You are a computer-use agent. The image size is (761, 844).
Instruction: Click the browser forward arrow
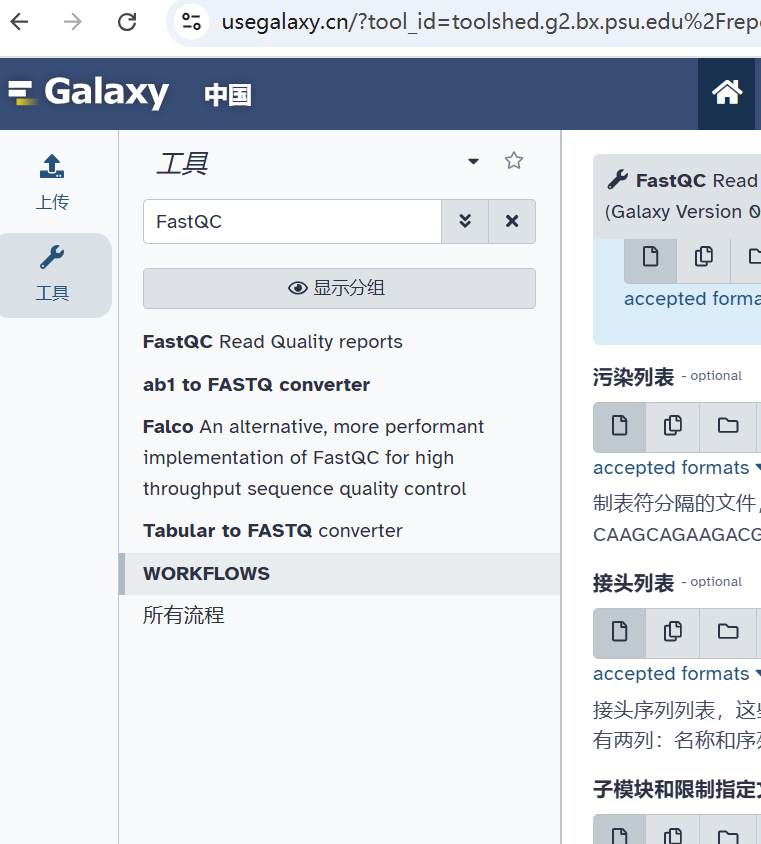(73, 22)
